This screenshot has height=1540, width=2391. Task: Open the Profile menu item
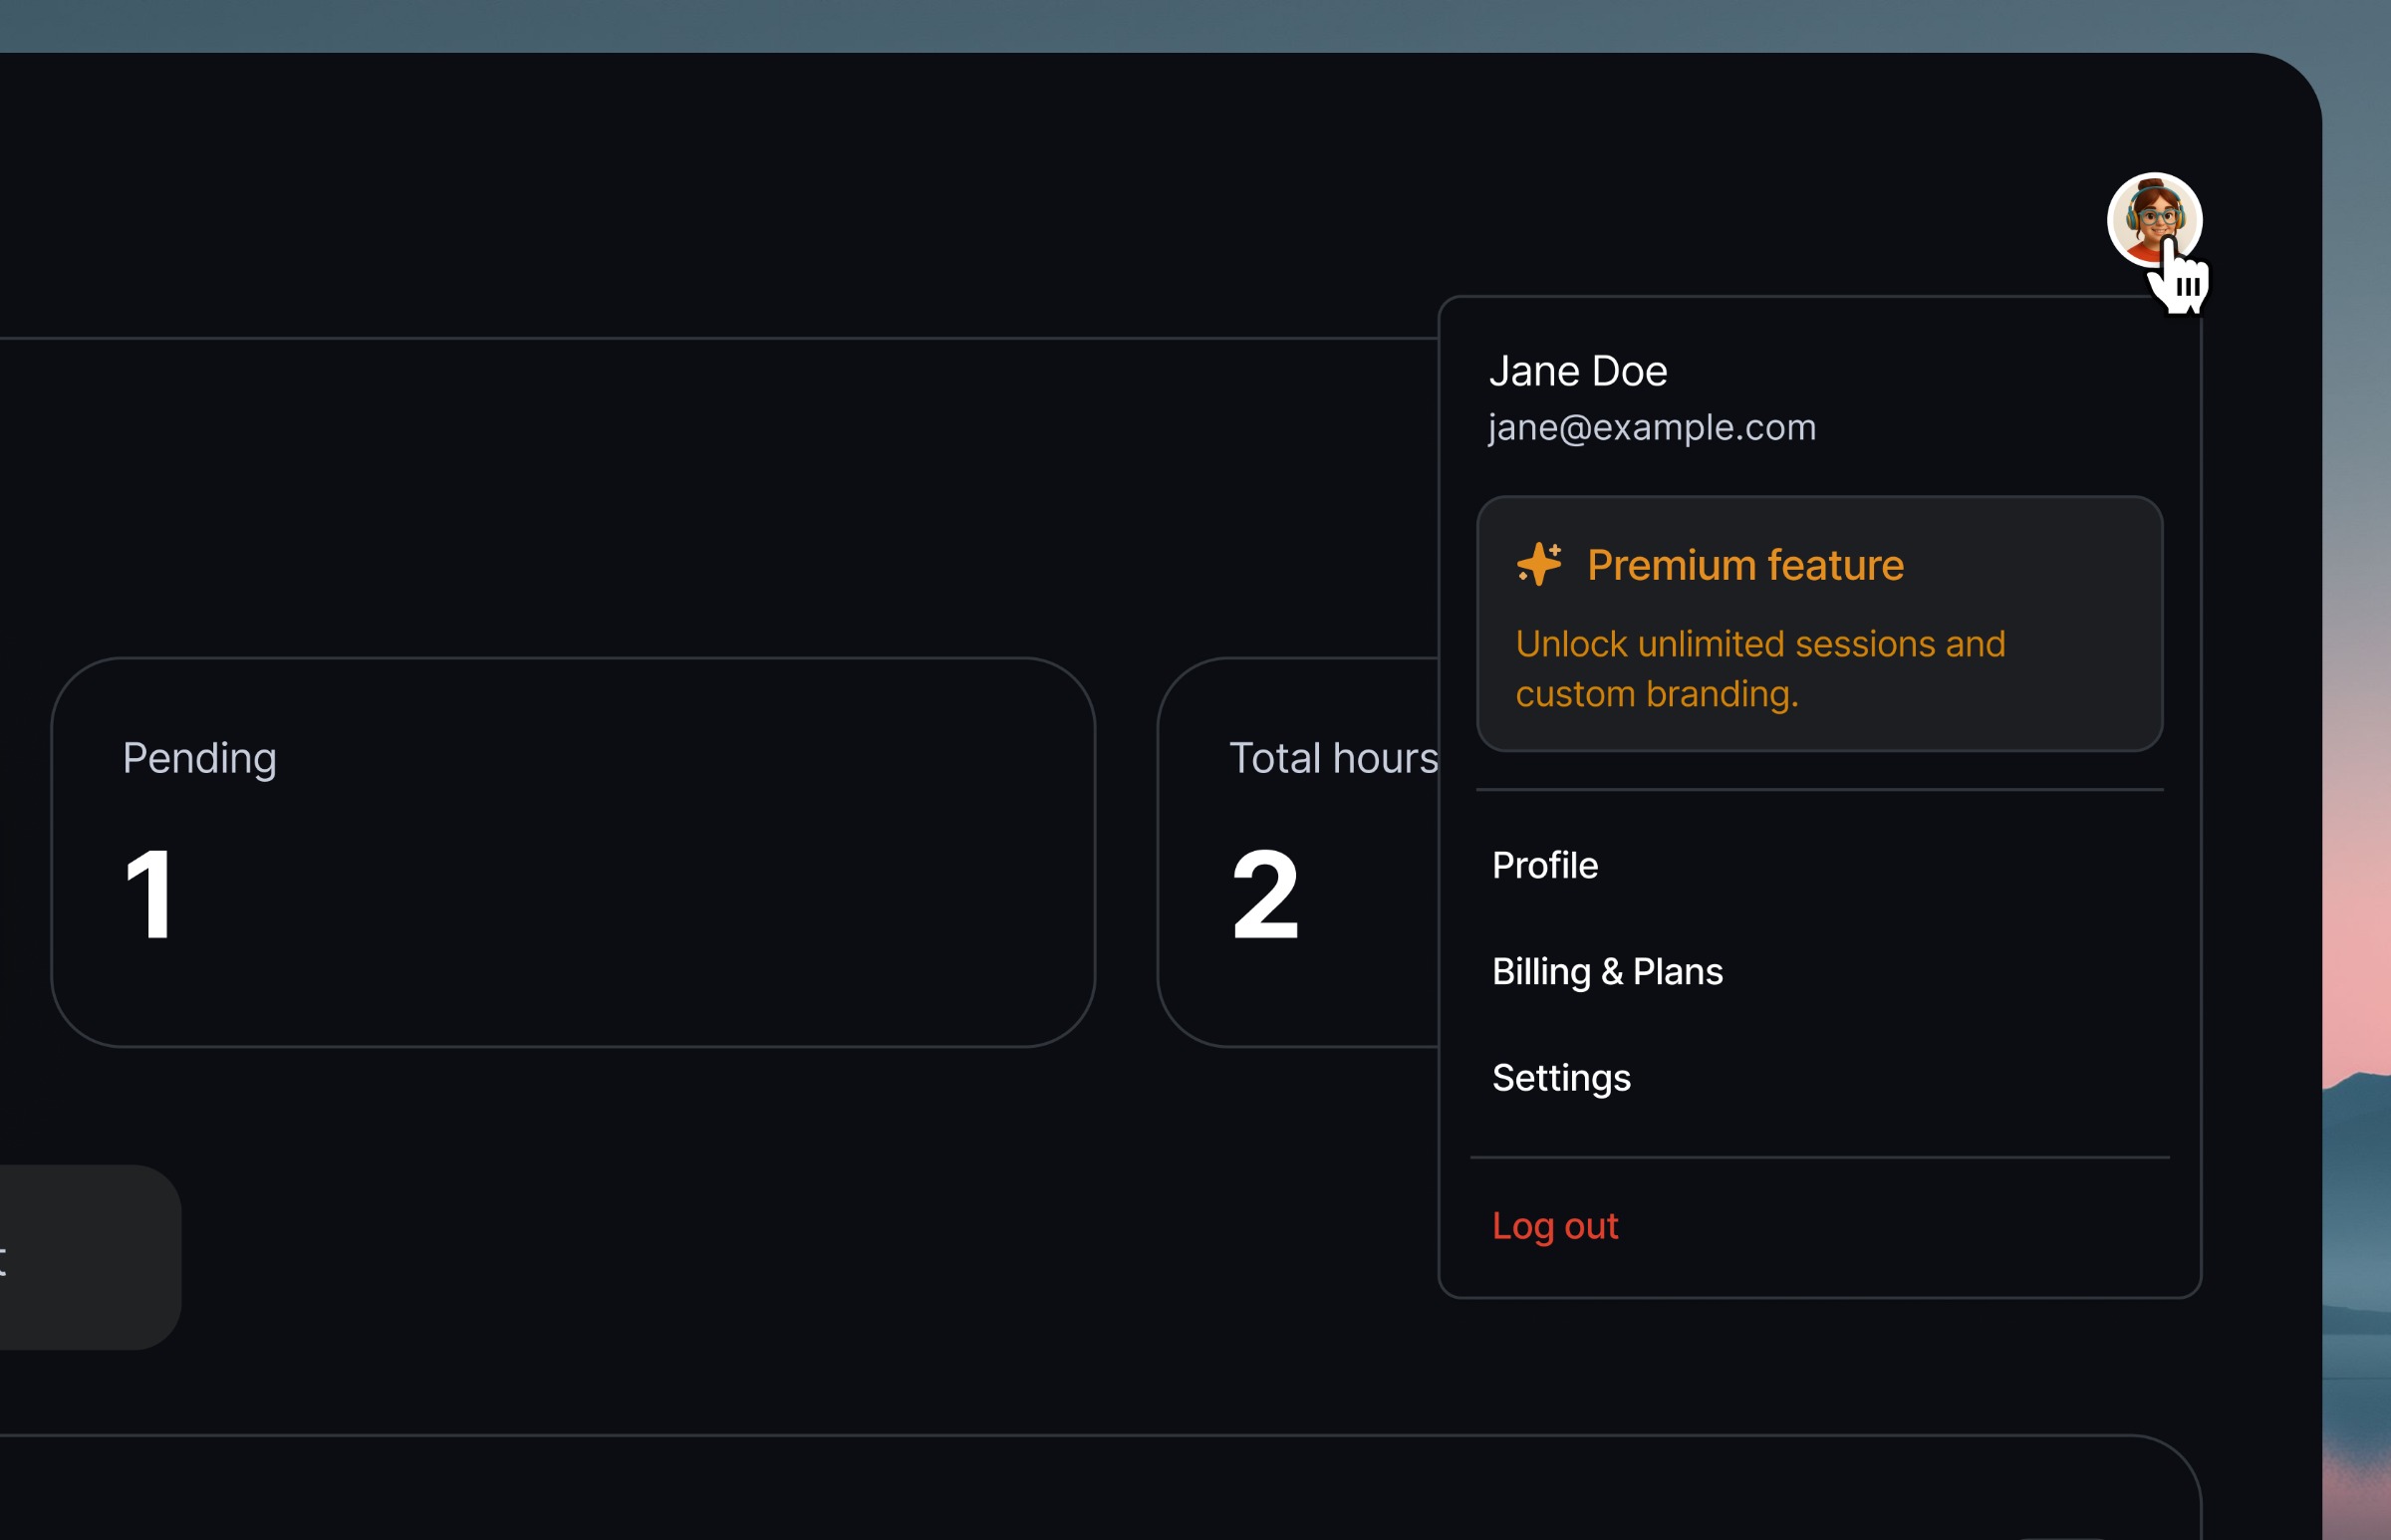[x=1545, y=865]
